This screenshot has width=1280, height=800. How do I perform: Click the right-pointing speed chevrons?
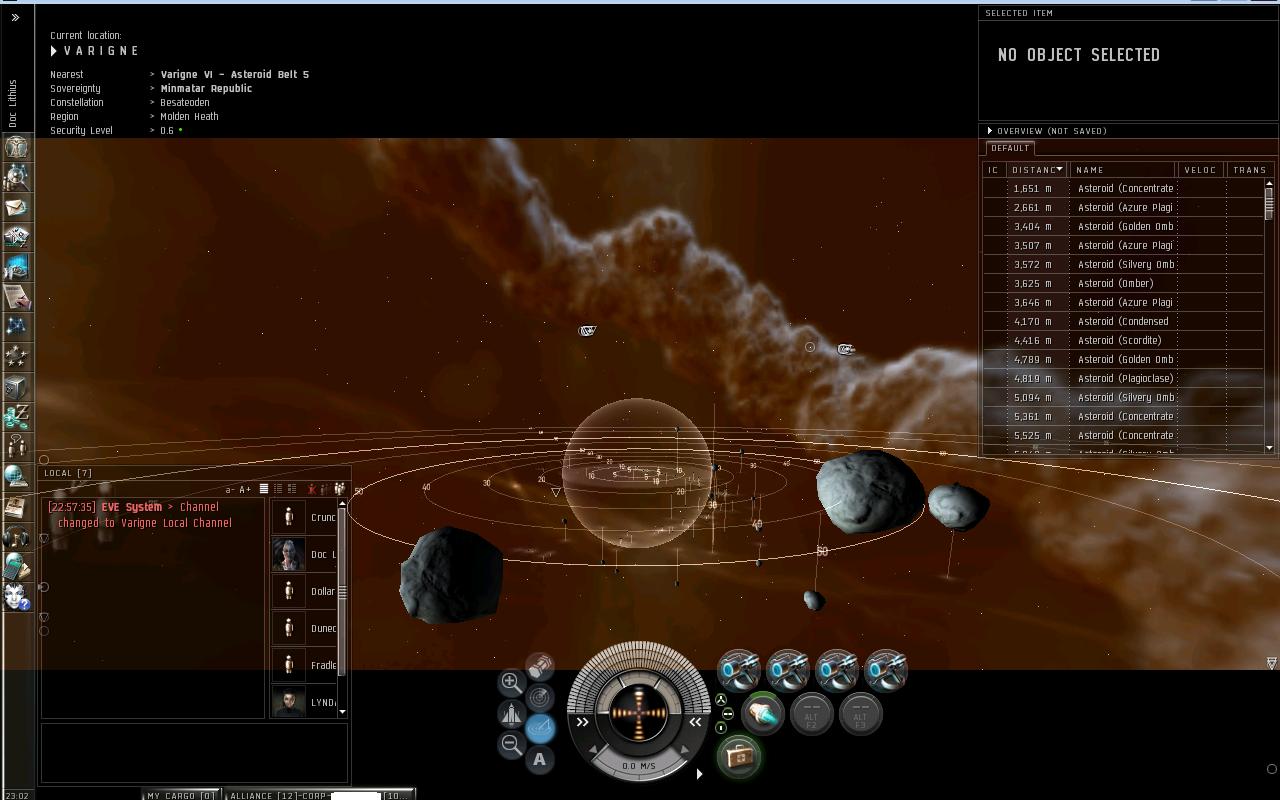(582, 722)
